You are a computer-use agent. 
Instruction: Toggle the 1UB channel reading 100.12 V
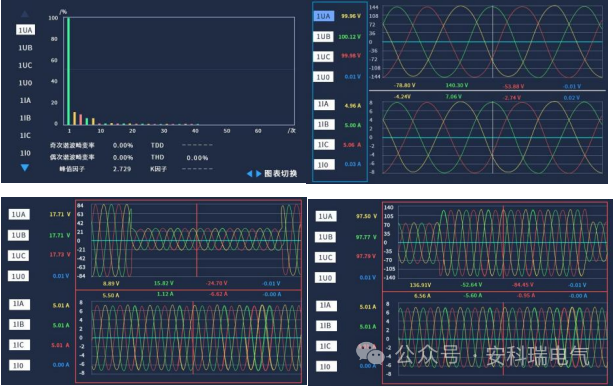click(323, 36)
